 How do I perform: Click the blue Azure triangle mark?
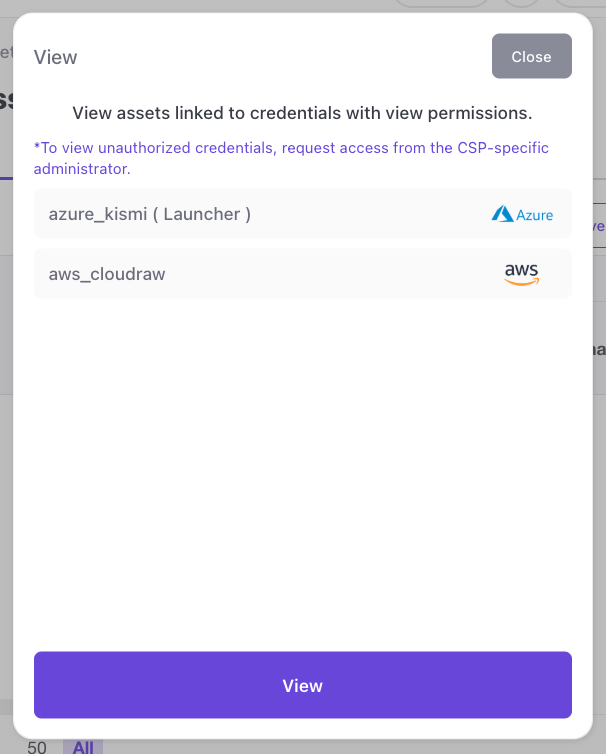click(x=502, y=214)
